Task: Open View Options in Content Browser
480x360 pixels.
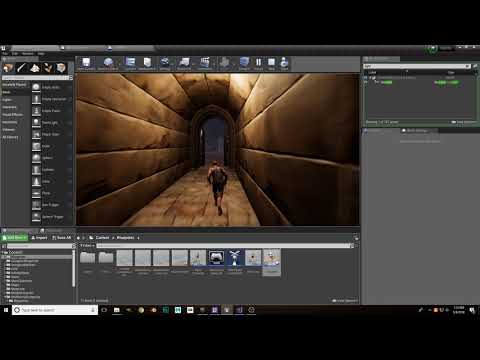Action: point(345,301)
